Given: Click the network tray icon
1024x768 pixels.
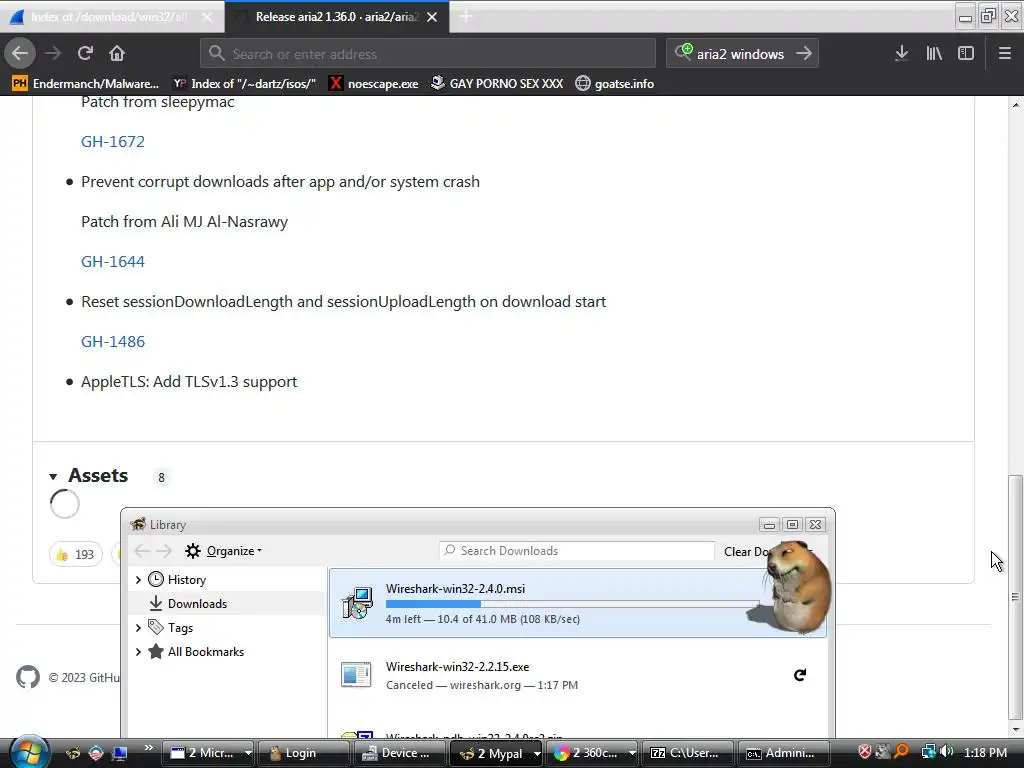Looking at the screenshot, I should [x=928, y=752].
